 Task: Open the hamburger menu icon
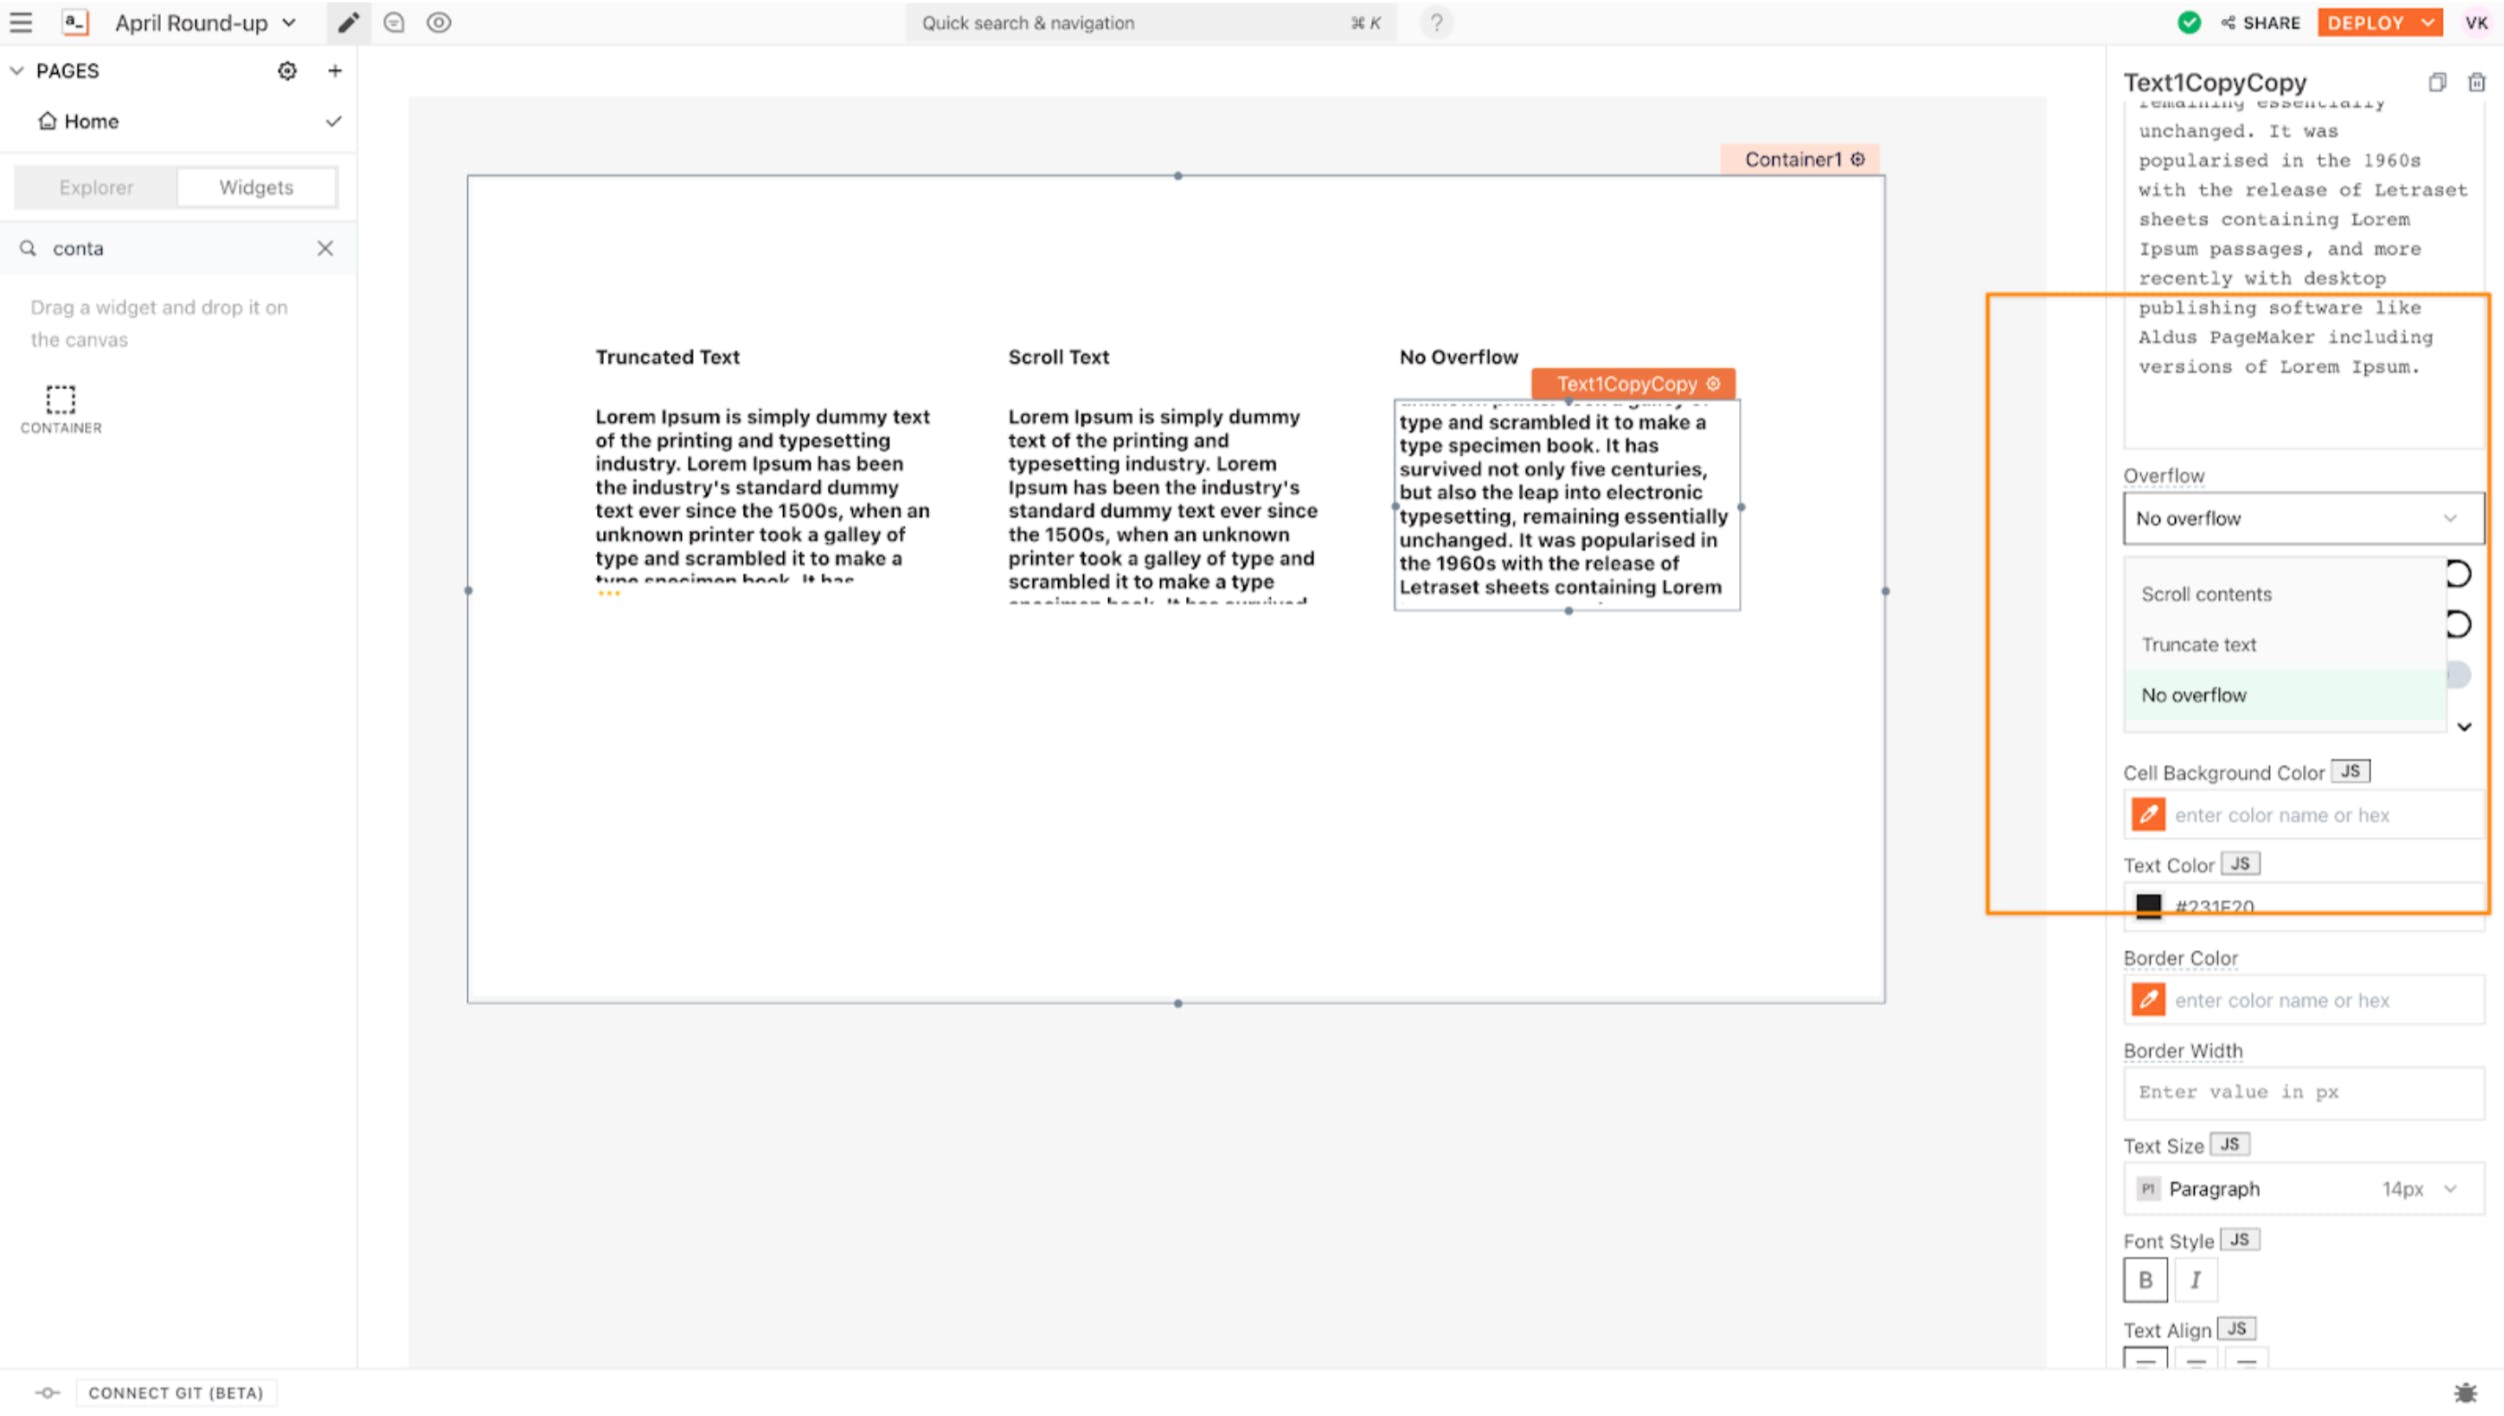[21, 22]
